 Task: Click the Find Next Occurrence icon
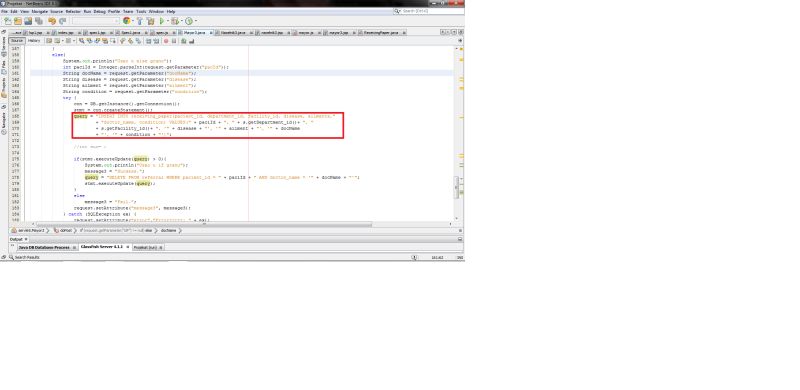click(97, 41)
